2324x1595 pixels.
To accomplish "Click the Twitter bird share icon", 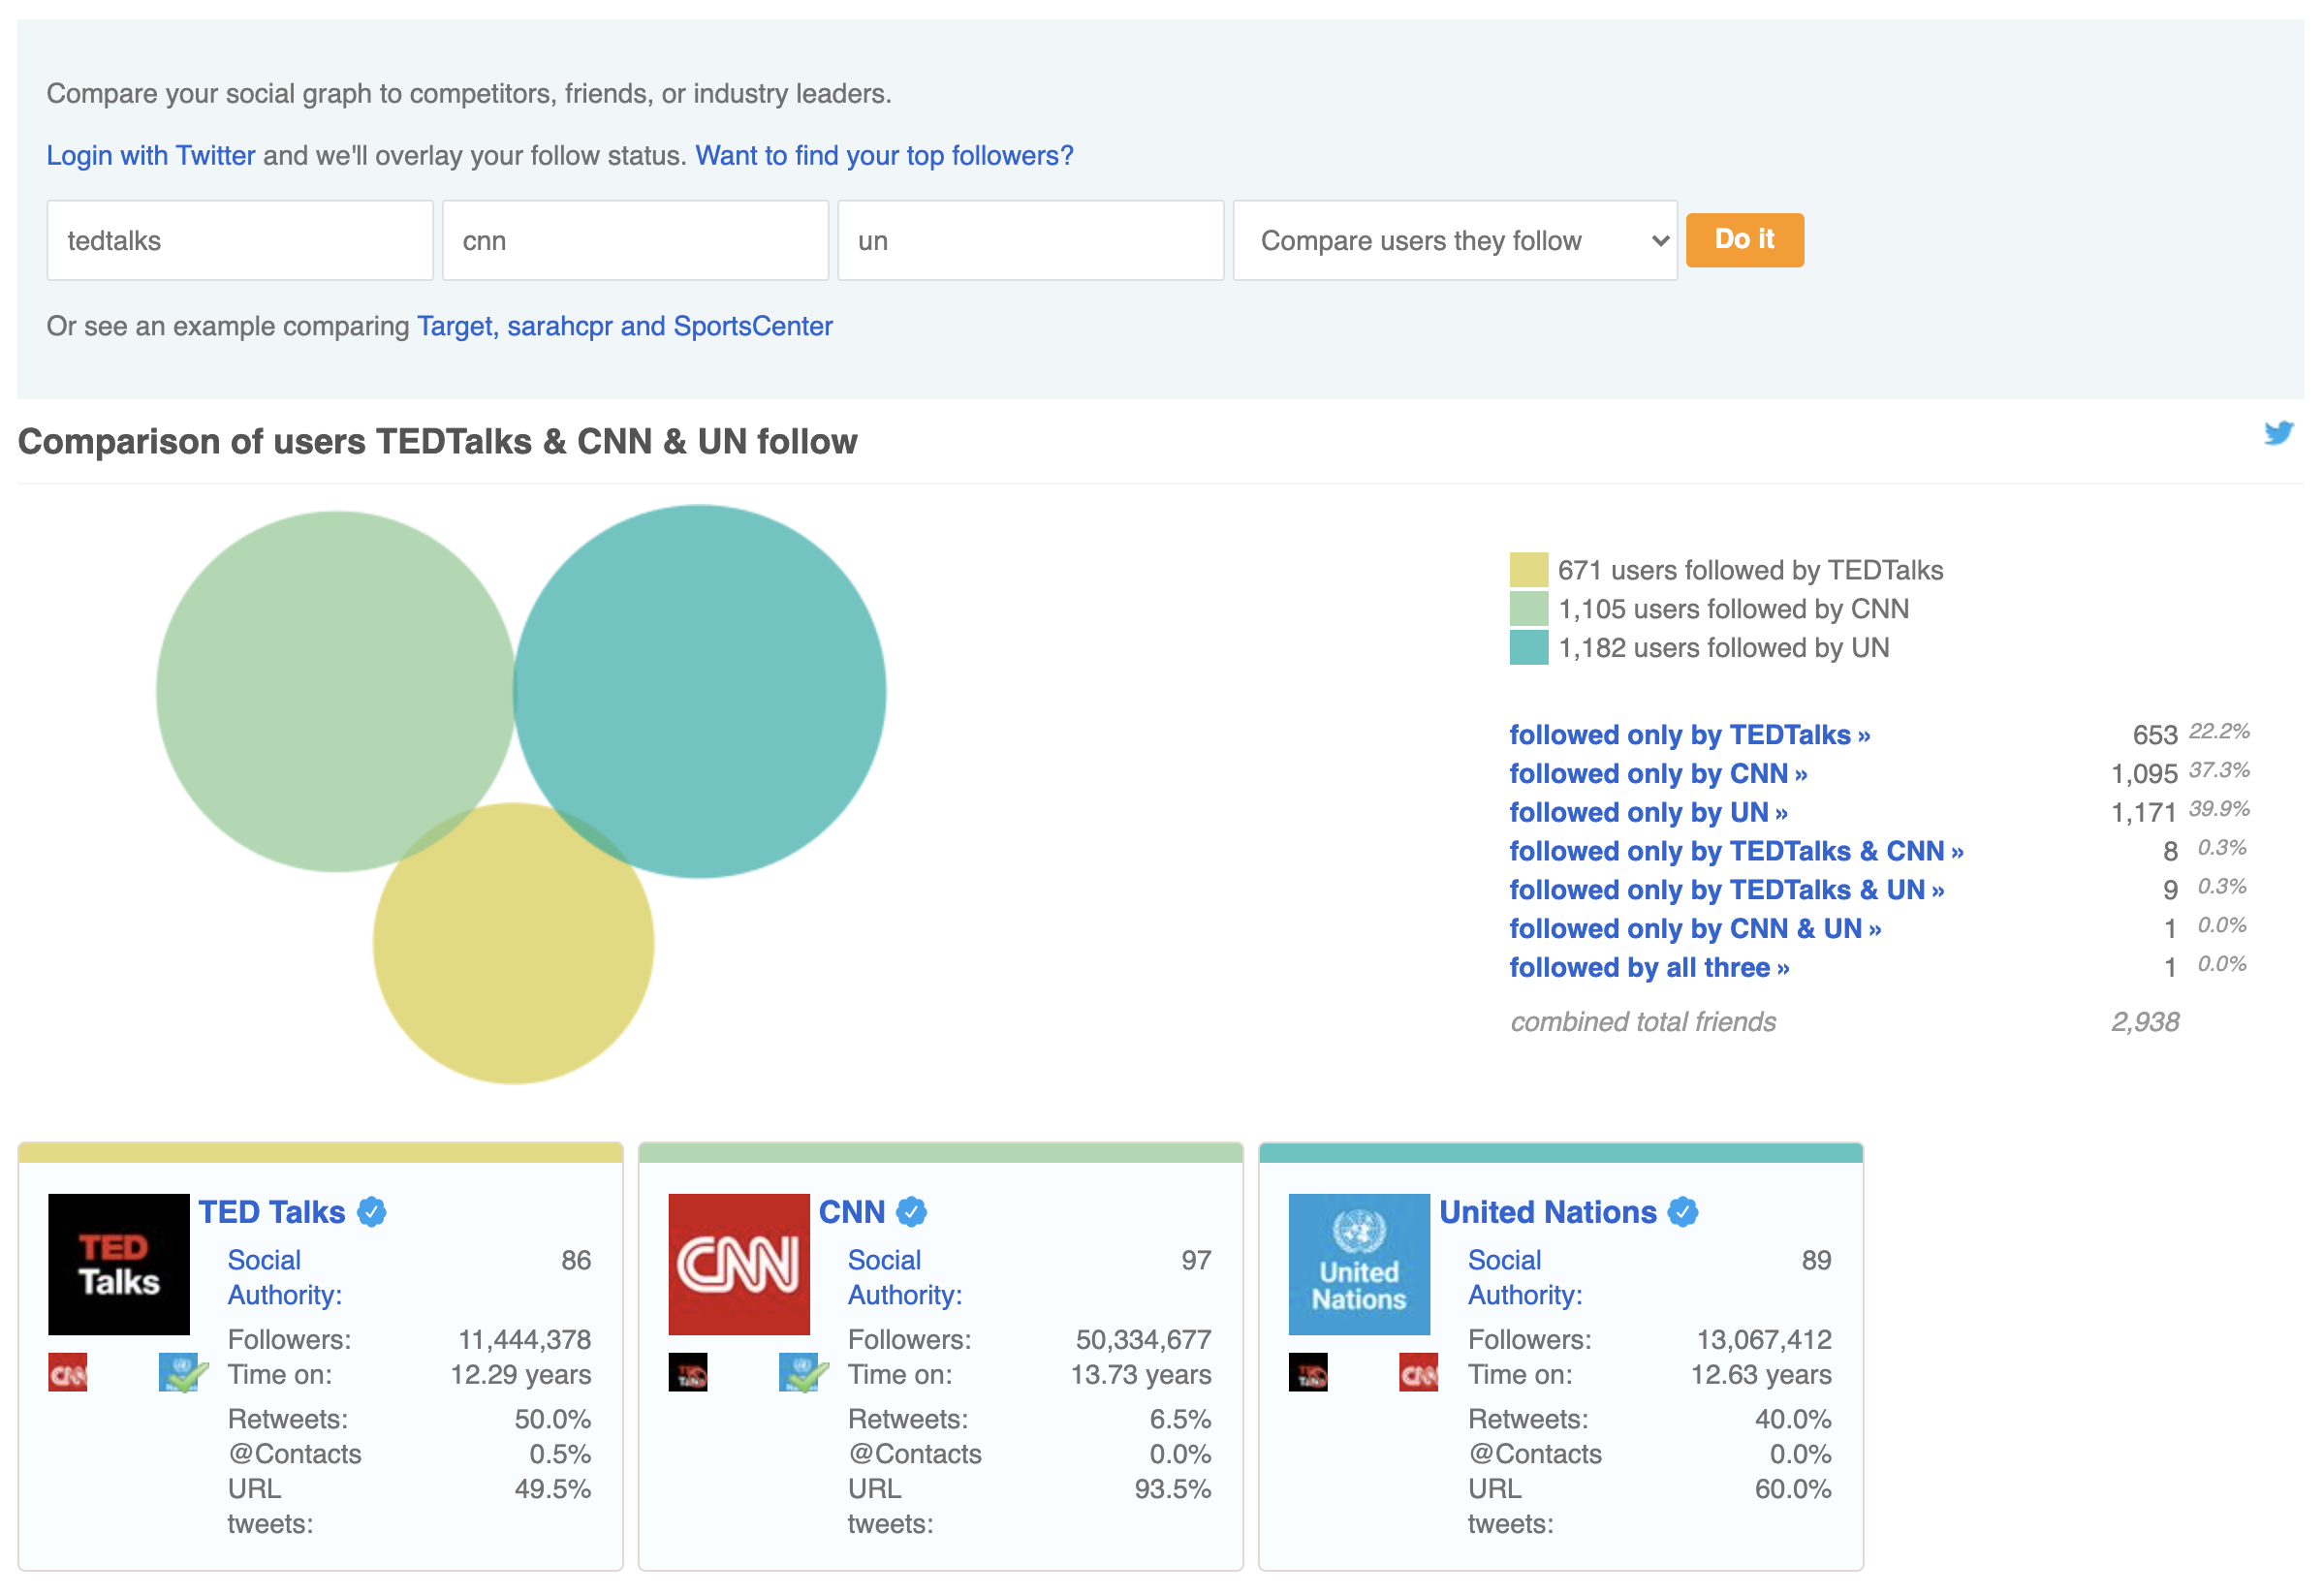I will 2278,433.
